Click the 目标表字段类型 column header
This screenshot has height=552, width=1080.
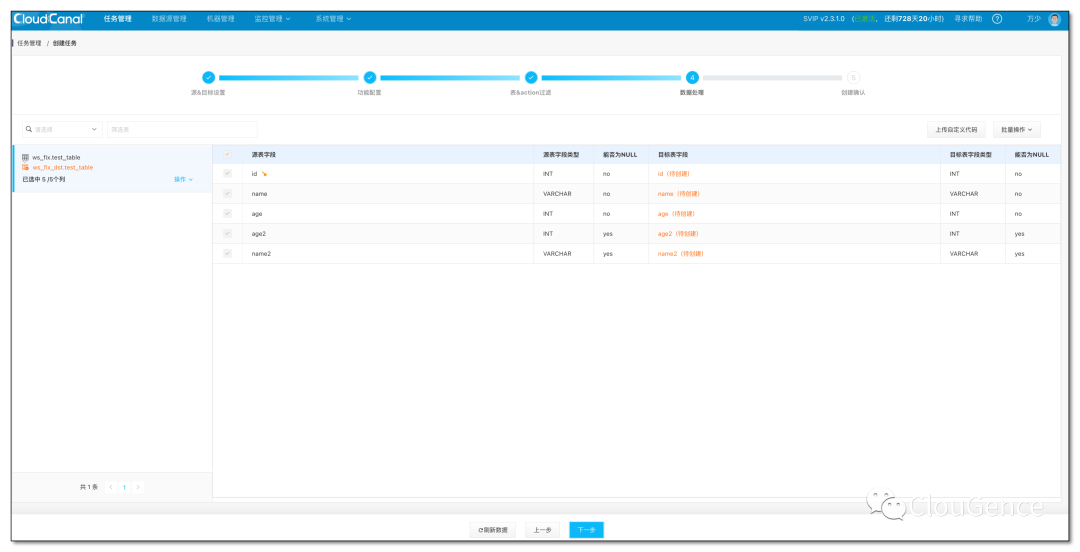pyautogui.click(x=970, y=154)
